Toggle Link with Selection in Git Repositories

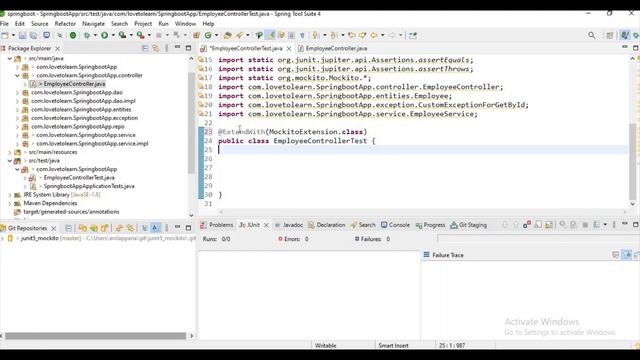click(x=119, y=228)
